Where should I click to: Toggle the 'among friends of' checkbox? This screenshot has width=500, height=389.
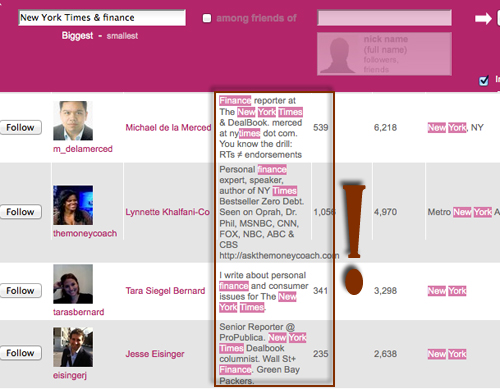[x=207, y=18]
